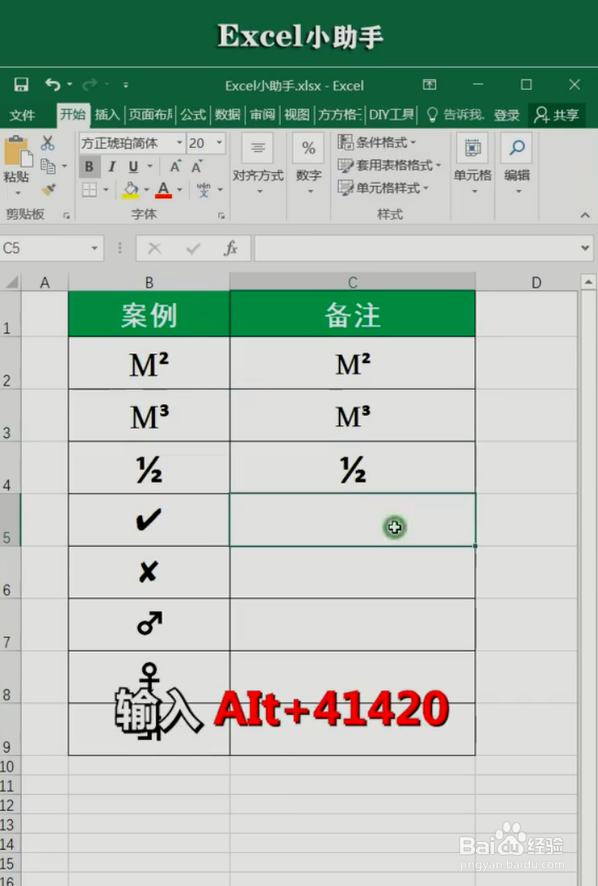Switch to the Data (数据) tab
This screenshot has height=886, width=598.
click(x=227, y=115)
